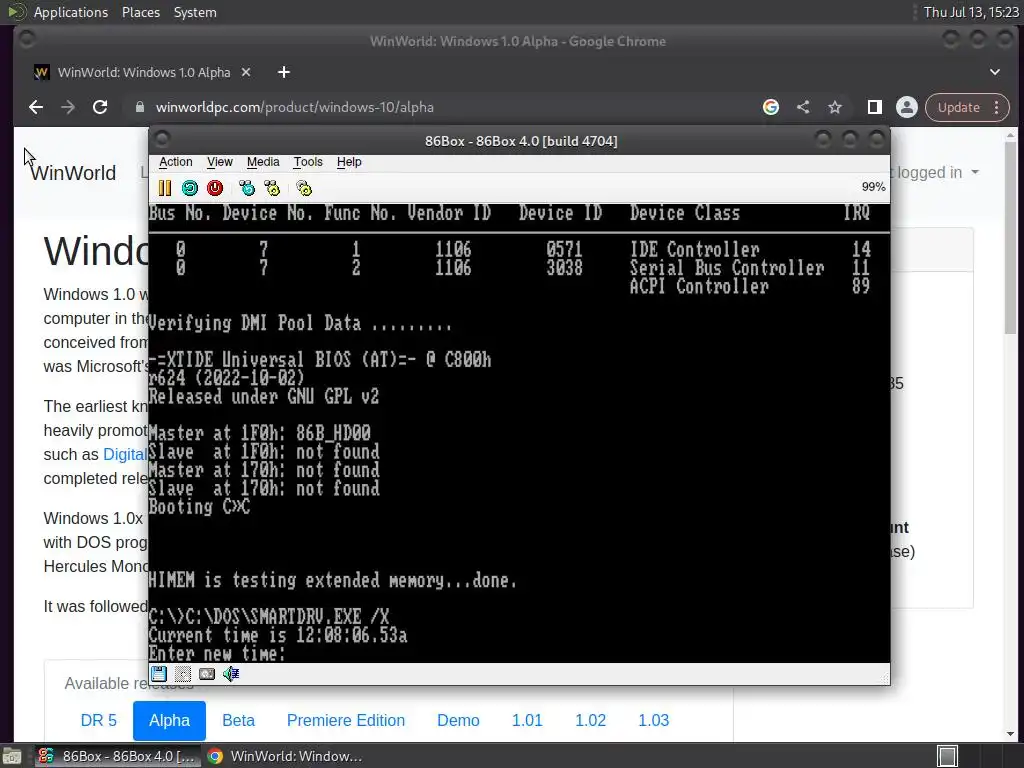
Task: Send Ctrl+Alt+Esc via toolbar icon
Action: (x=272, y=189)
